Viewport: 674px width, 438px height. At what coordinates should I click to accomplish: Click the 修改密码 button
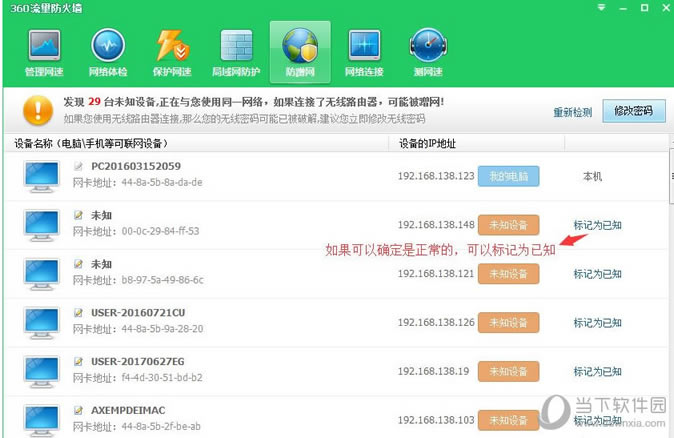[x=634, y=111]
